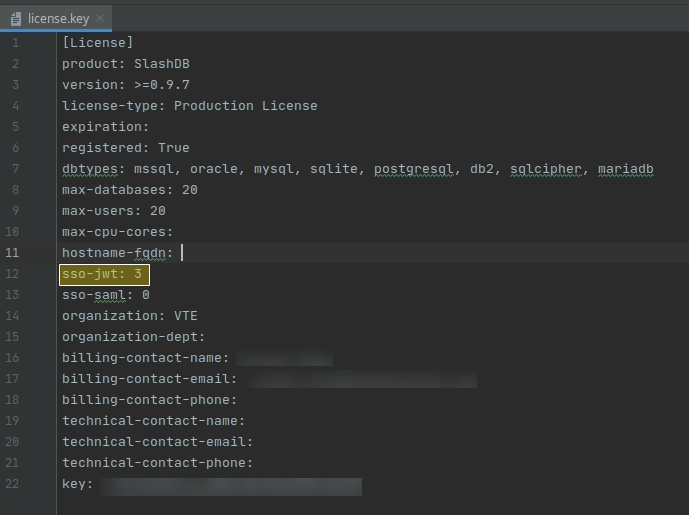
Task: Click line number 1 in the gutter
Action: click(x=15, y=43)
